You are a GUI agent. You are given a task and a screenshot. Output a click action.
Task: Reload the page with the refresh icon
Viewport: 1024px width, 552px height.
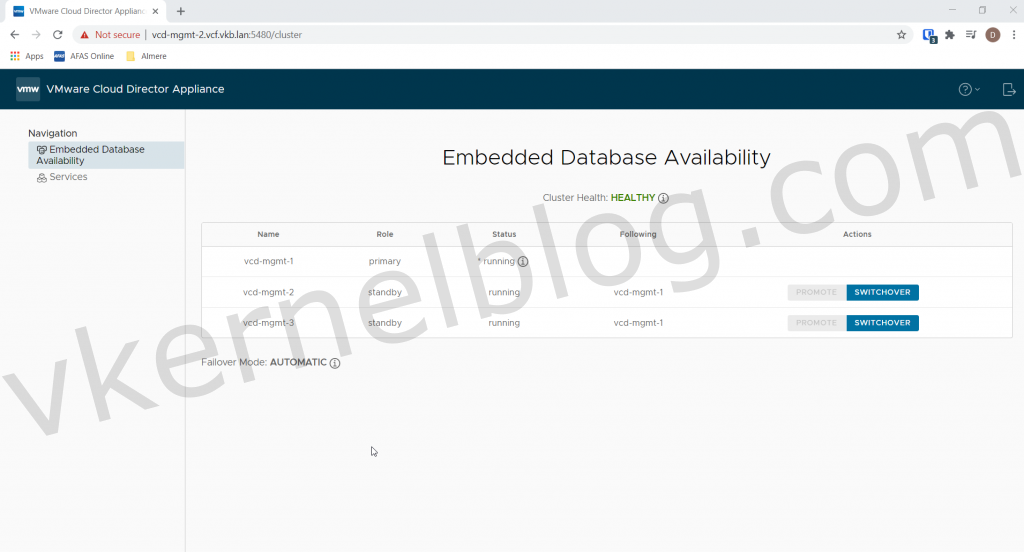(58, 34)
